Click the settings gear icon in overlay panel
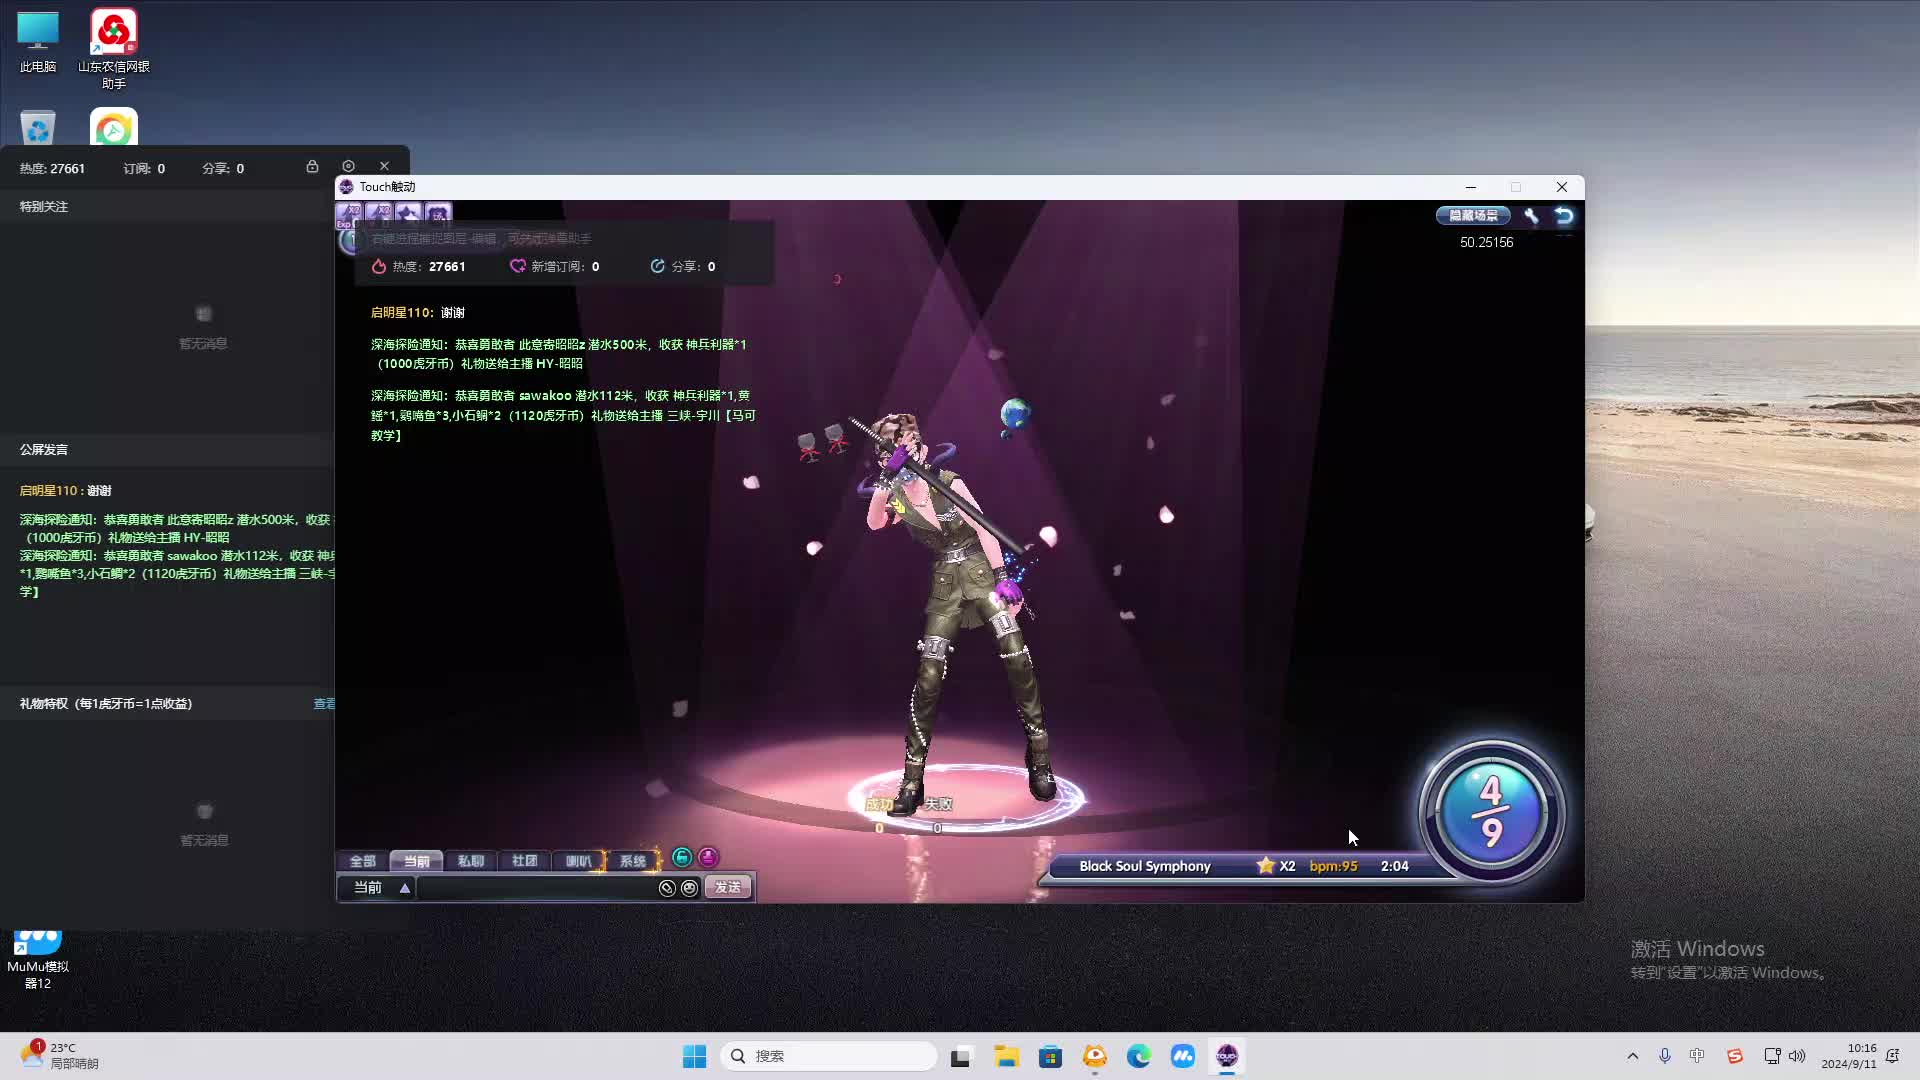 (348, 166)
